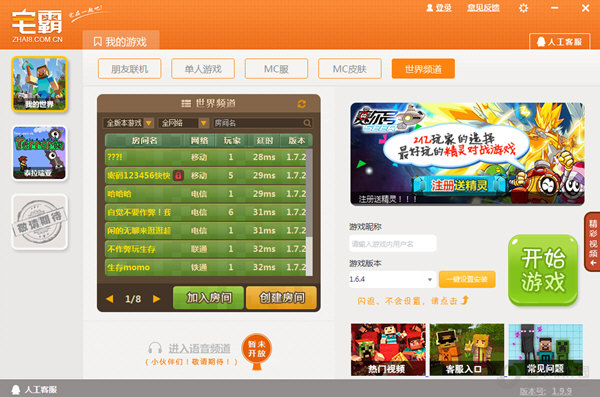Select the Minecraft 我的世界 game icon

tap(39, 84)
